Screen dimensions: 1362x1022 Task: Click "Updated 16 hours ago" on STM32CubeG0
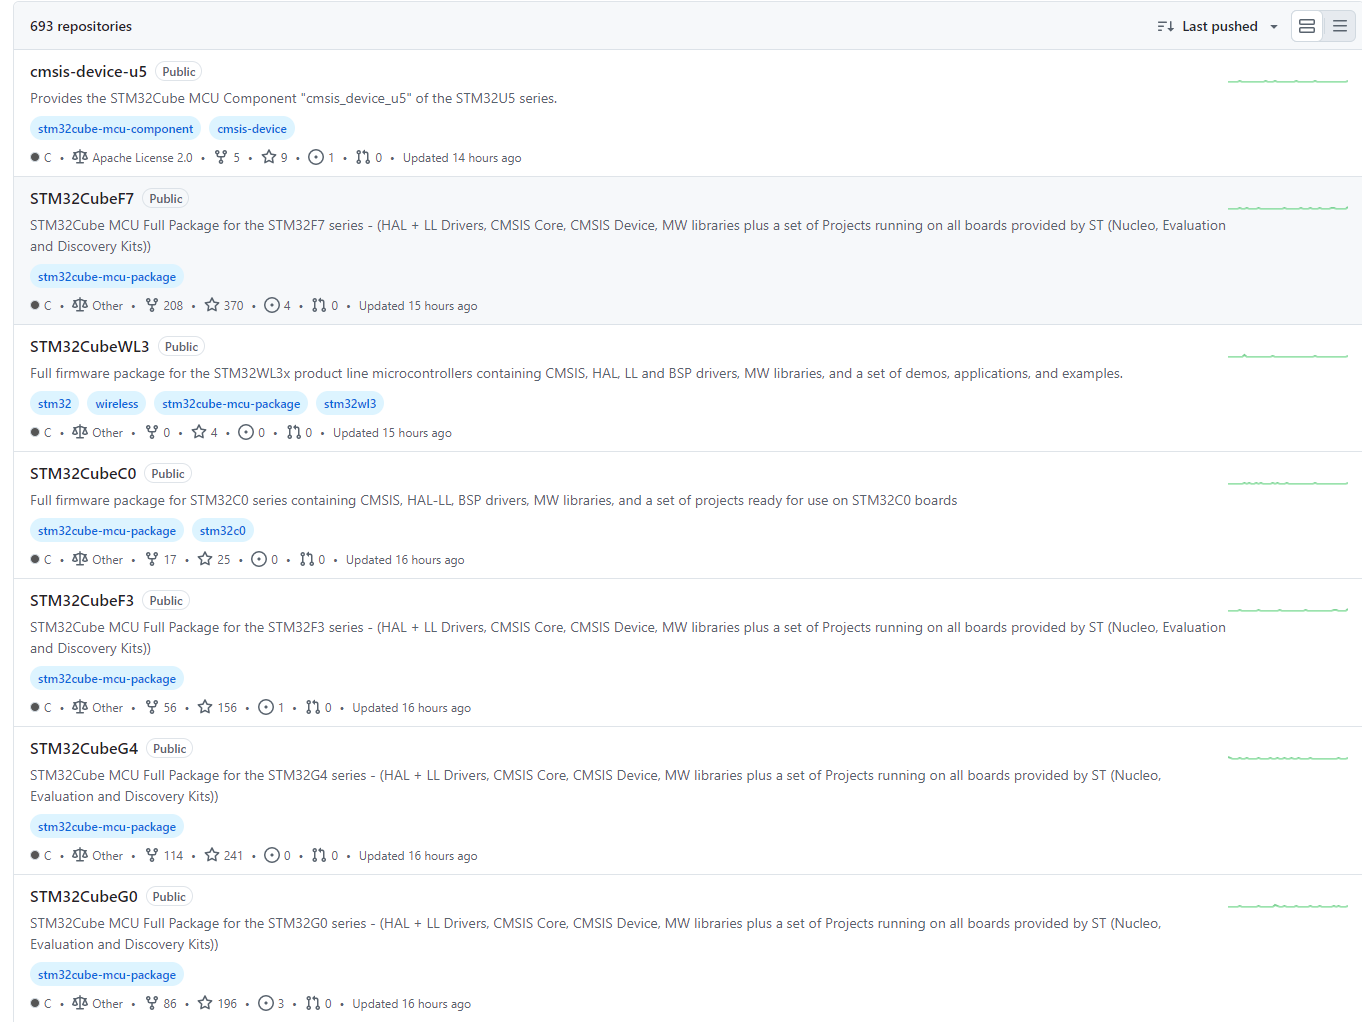click(411, 1004)
